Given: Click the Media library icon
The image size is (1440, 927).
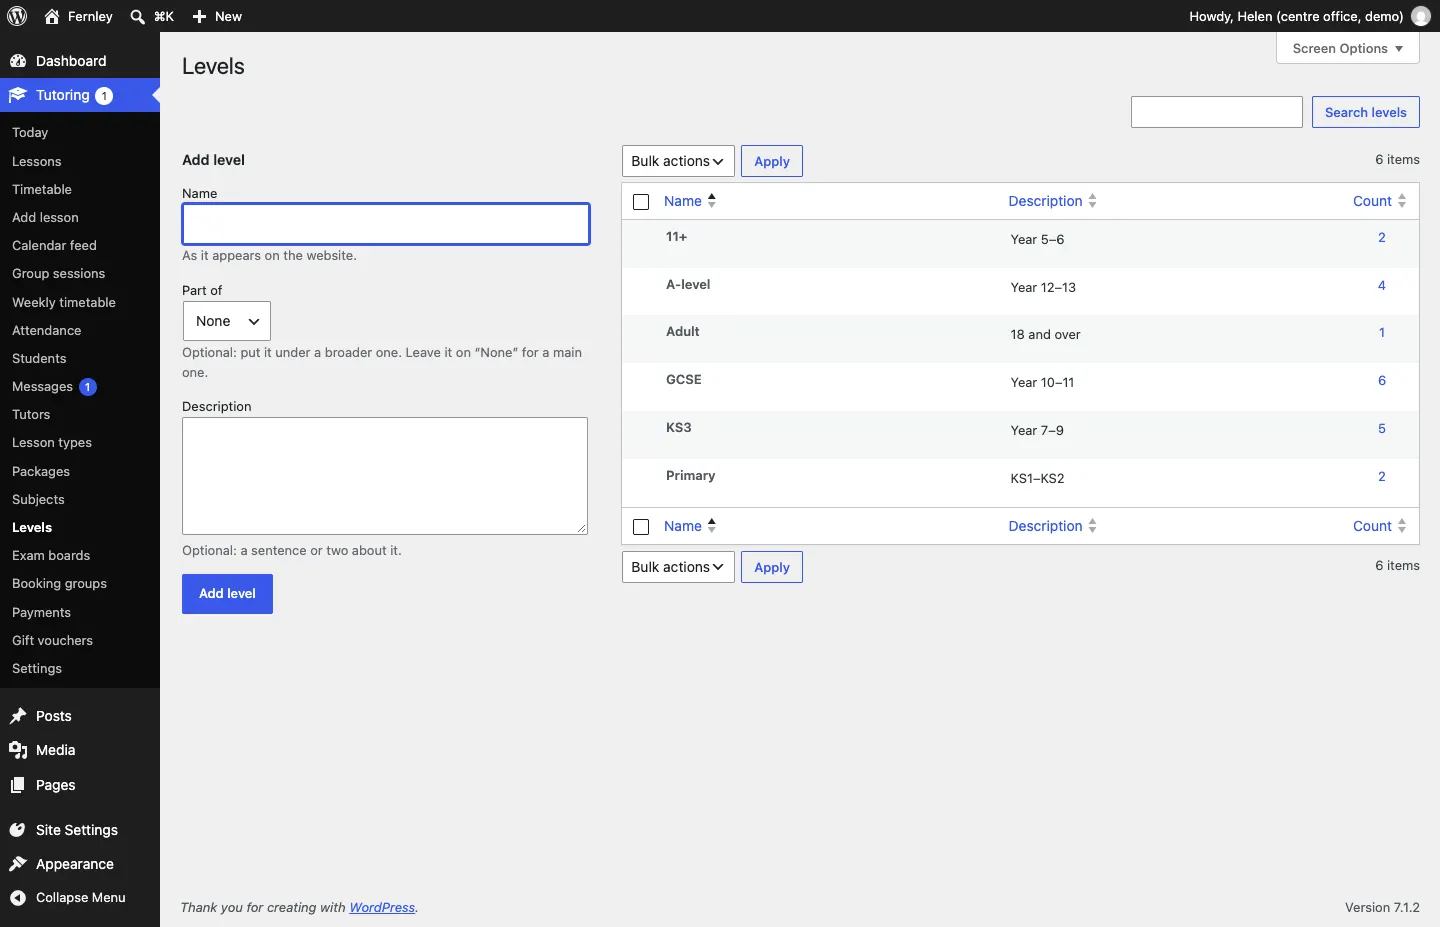Looking at the screenshot, I should [18, 750].
